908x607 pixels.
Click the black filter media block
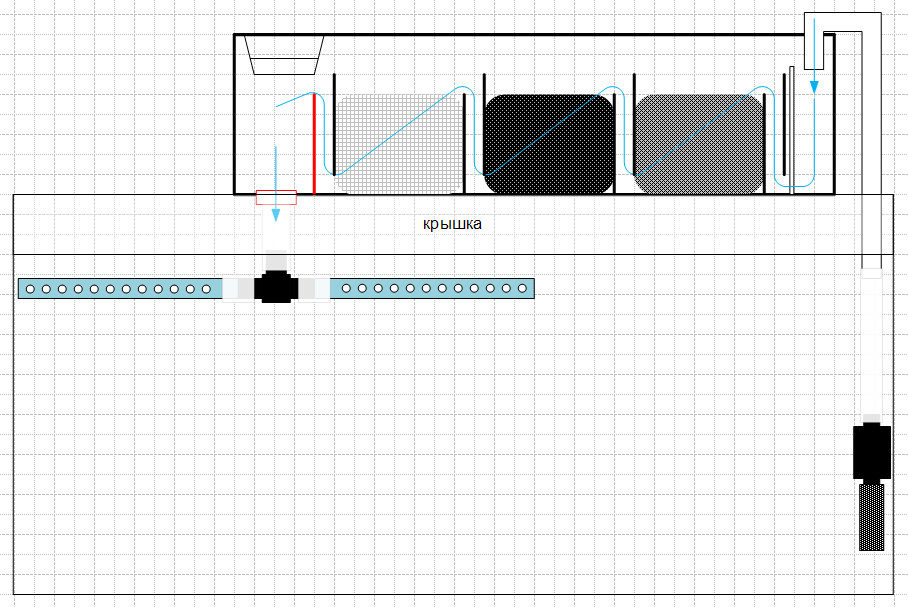[549, 145]
